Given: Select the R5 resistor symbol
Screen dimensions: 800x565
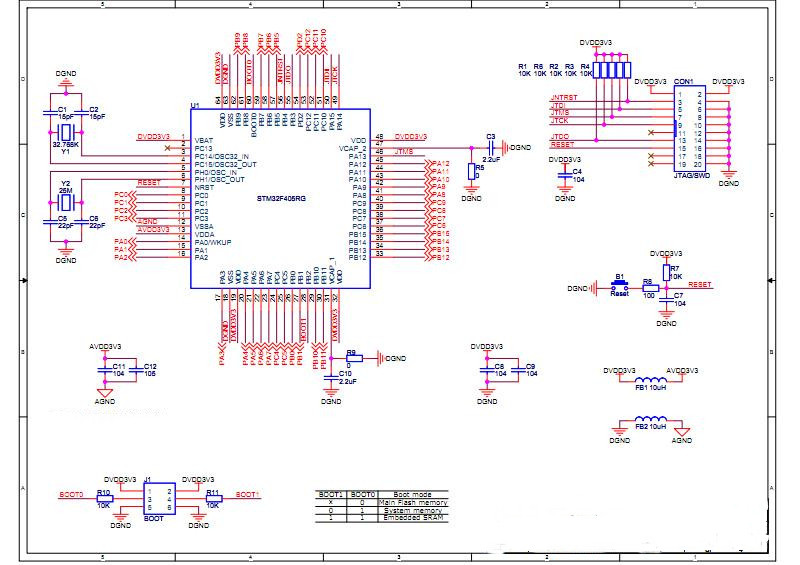Looking at the screenshot, I should coord(471,172).
